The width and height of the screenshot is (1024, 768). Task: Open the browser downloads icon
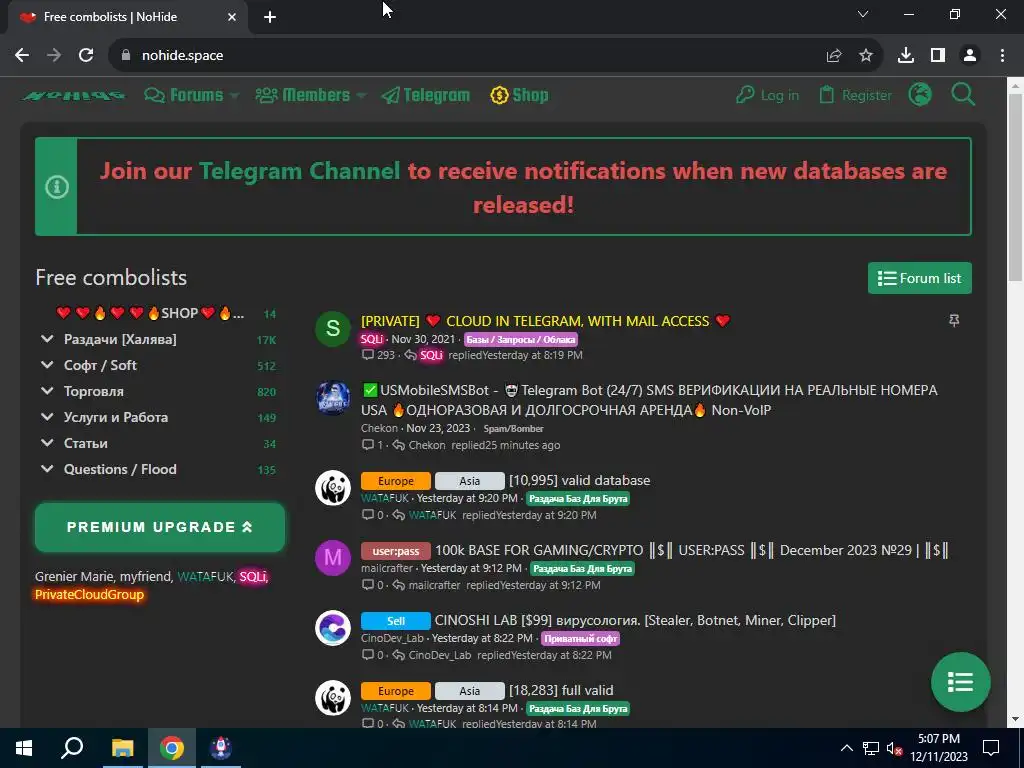tap(906, 56)
